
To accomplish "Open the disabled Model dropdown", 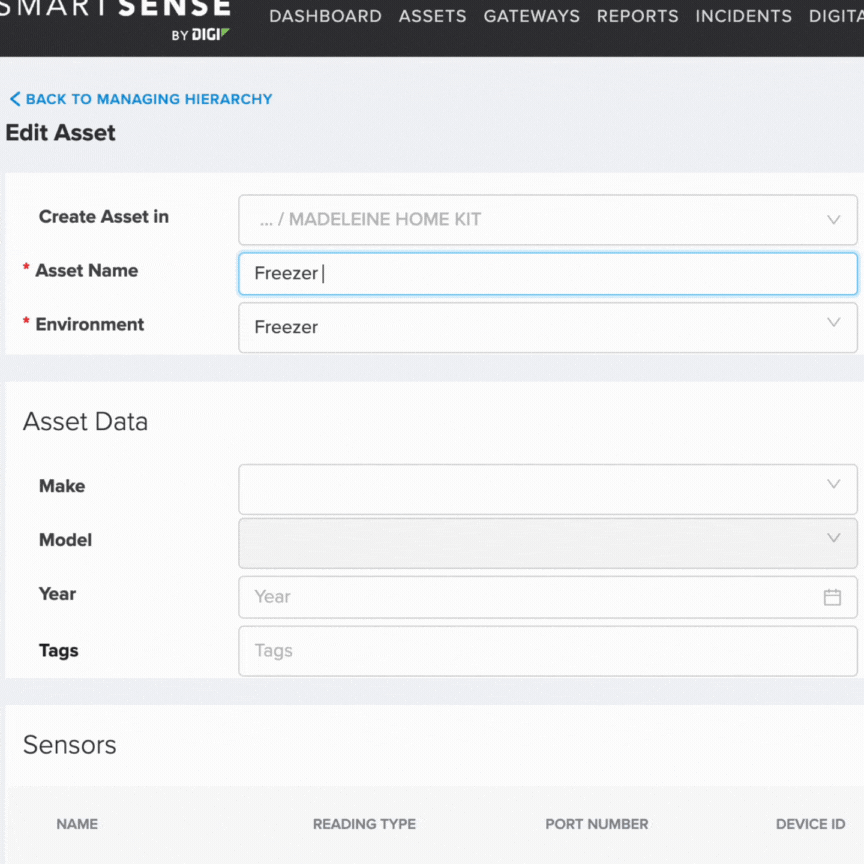I will click(x=548, y=543).
